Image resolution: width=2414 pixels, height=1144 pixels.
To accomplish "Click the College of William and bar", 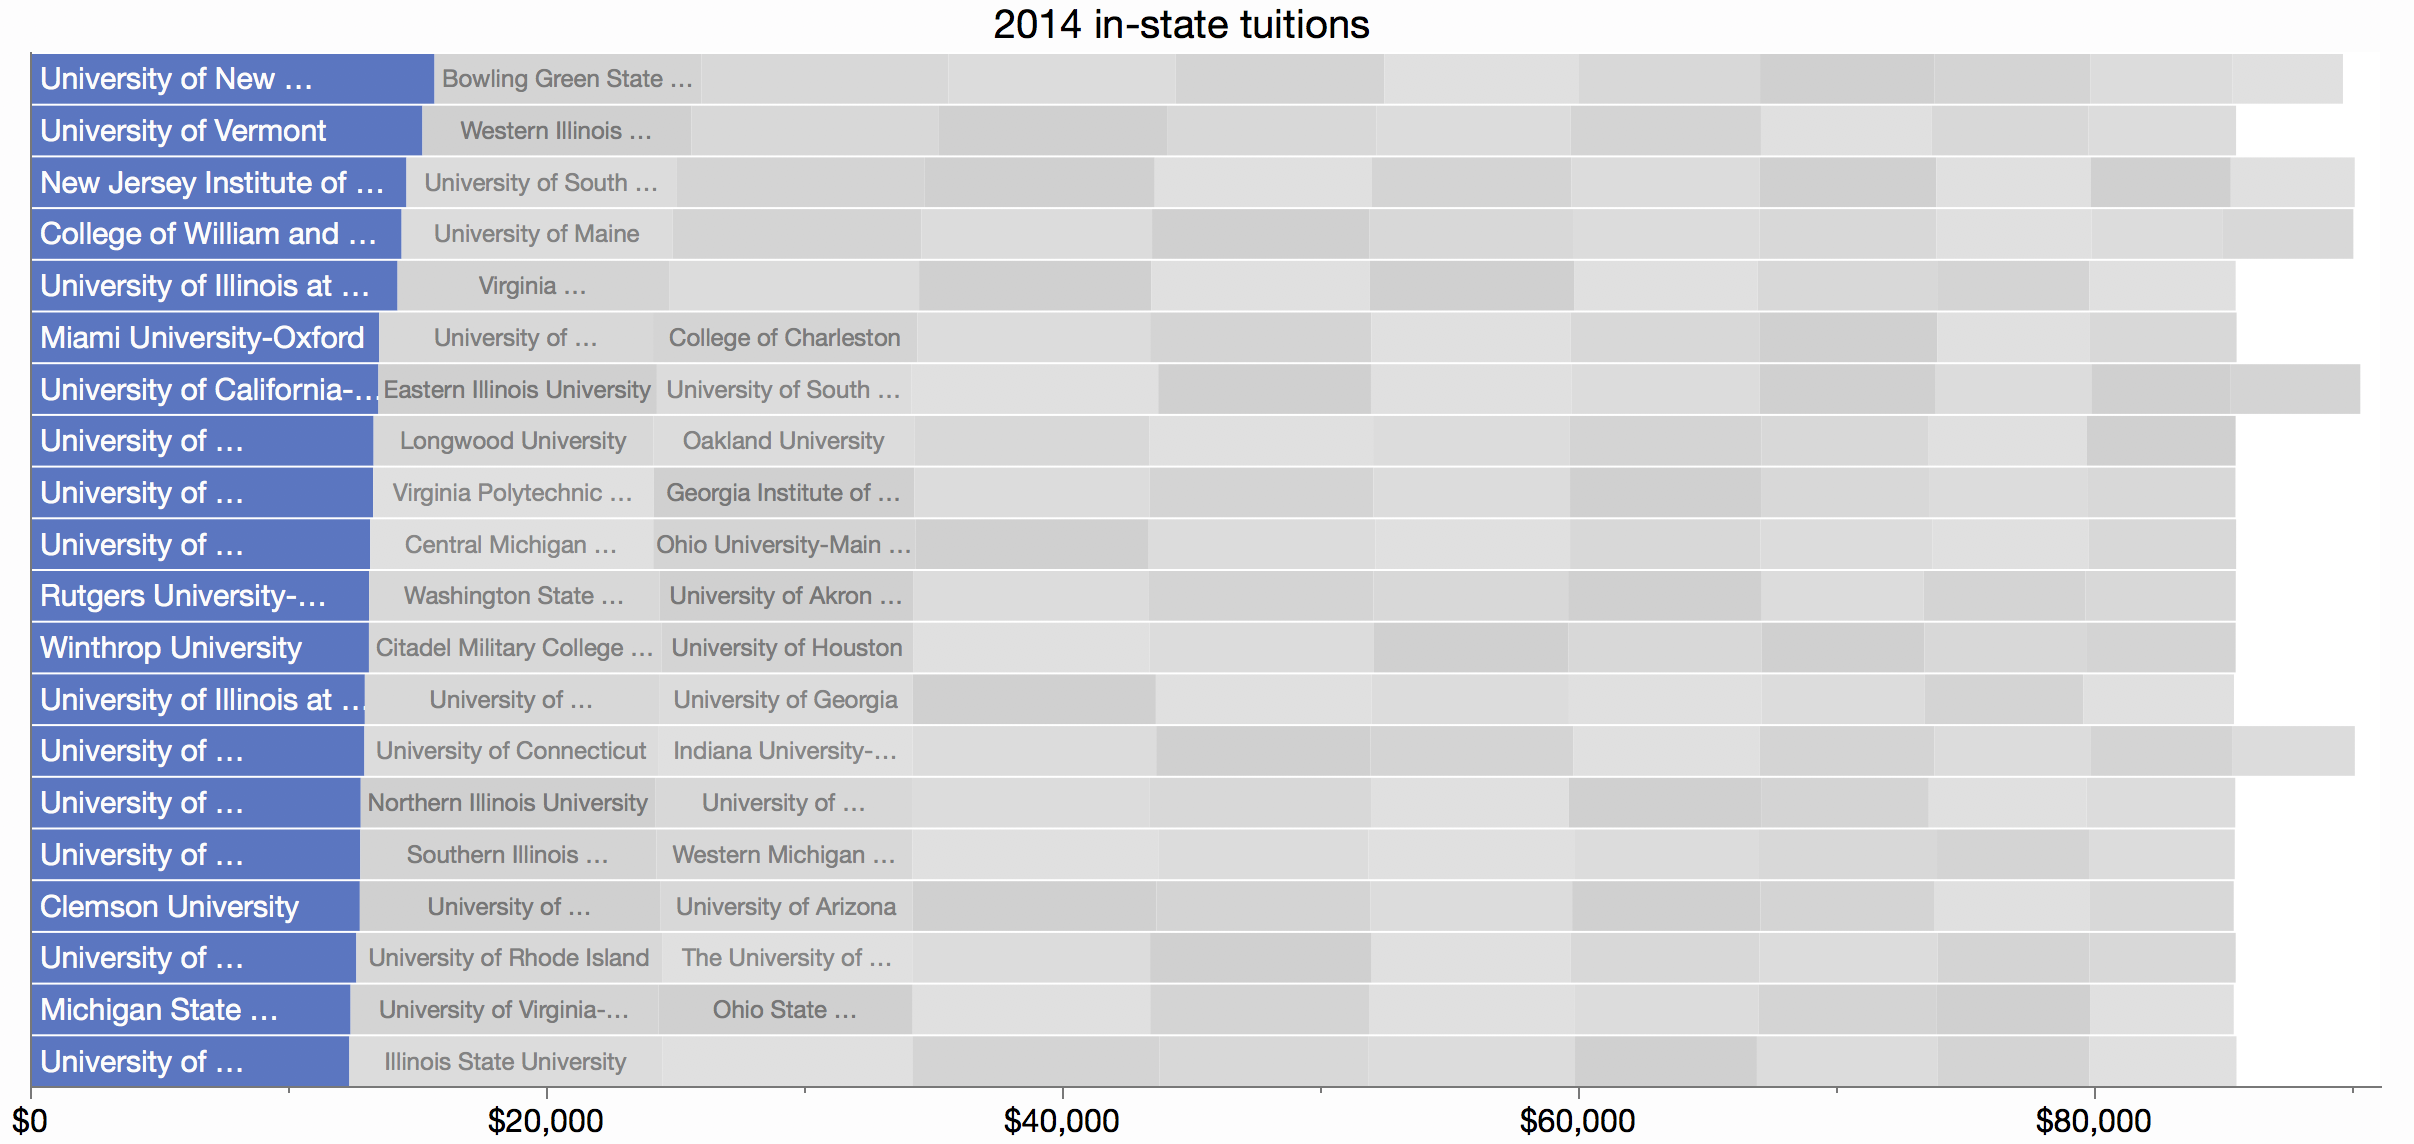I will click(x=216, y=234).
